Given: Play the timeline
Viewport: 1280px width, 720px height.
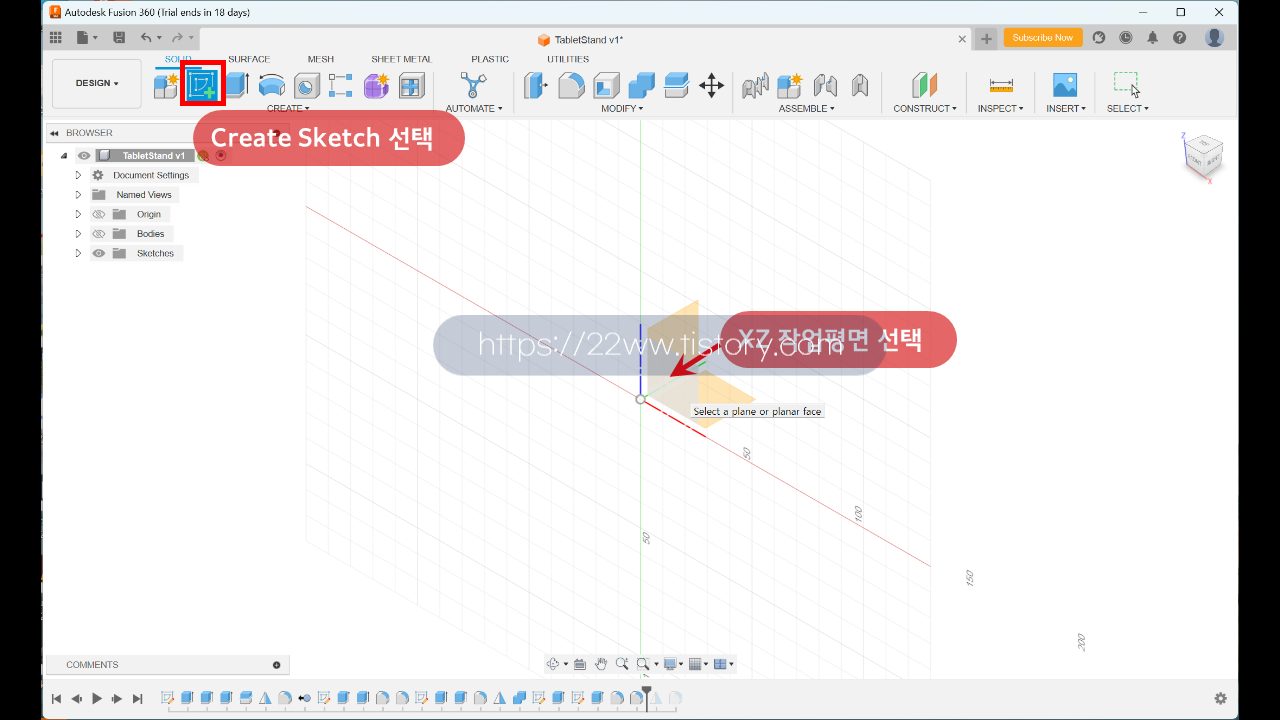Looking at the screenshot, I should tap(97, 699).
